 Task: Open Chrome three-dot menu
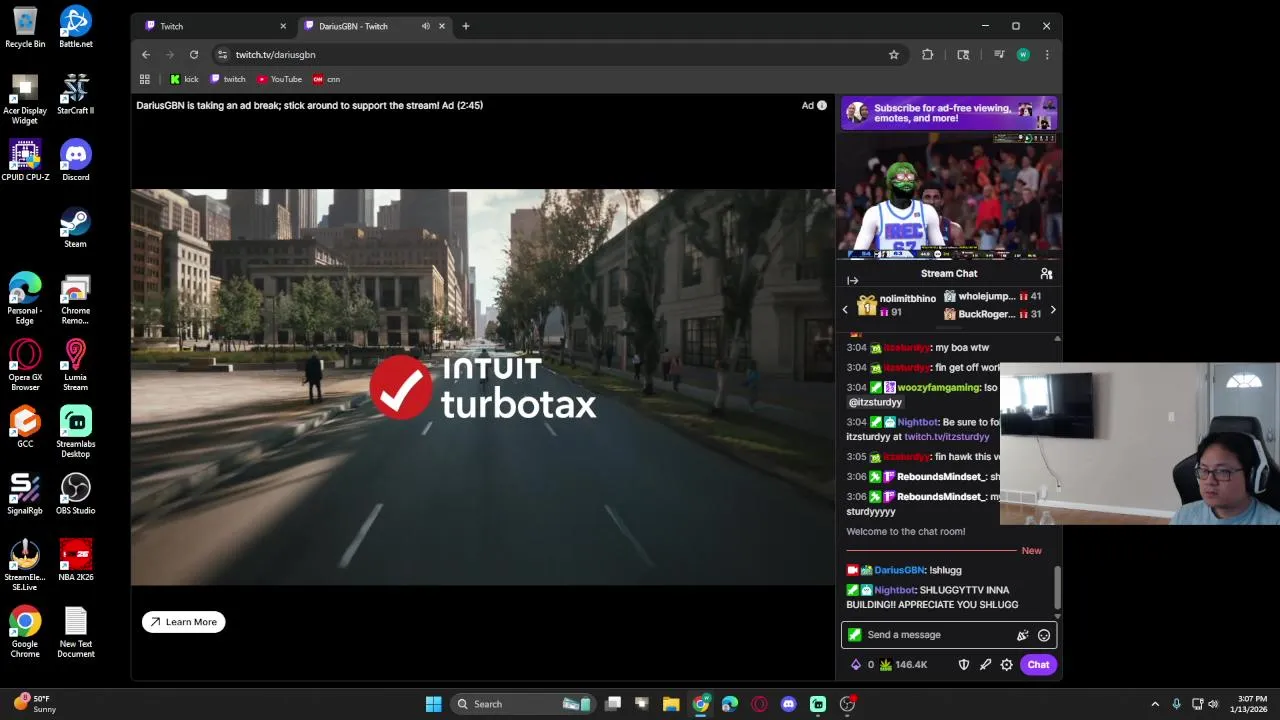coord(1047,55)
